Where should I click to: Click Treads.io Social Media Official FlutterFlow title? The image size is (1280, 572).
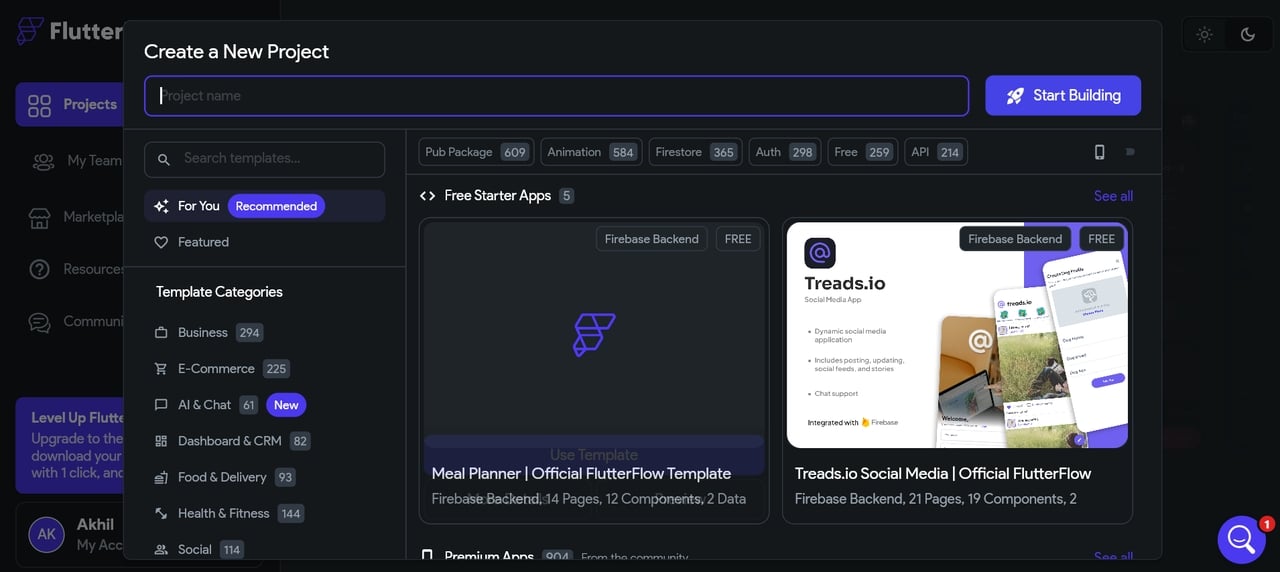click(943, 474)
